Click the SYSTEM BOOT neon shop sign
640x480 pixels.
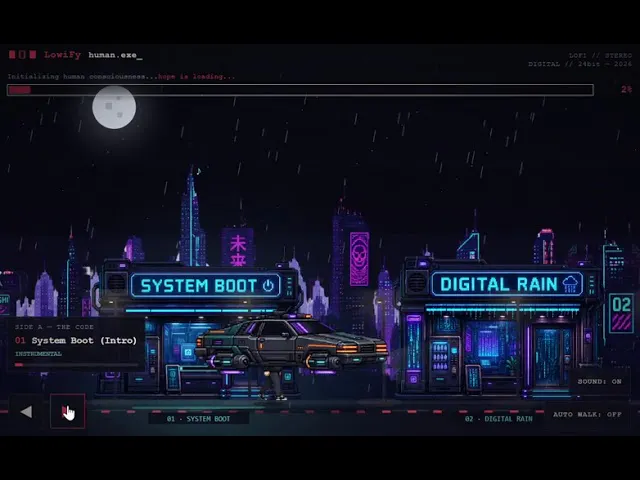pyautogui.click(x=206, y=285)
